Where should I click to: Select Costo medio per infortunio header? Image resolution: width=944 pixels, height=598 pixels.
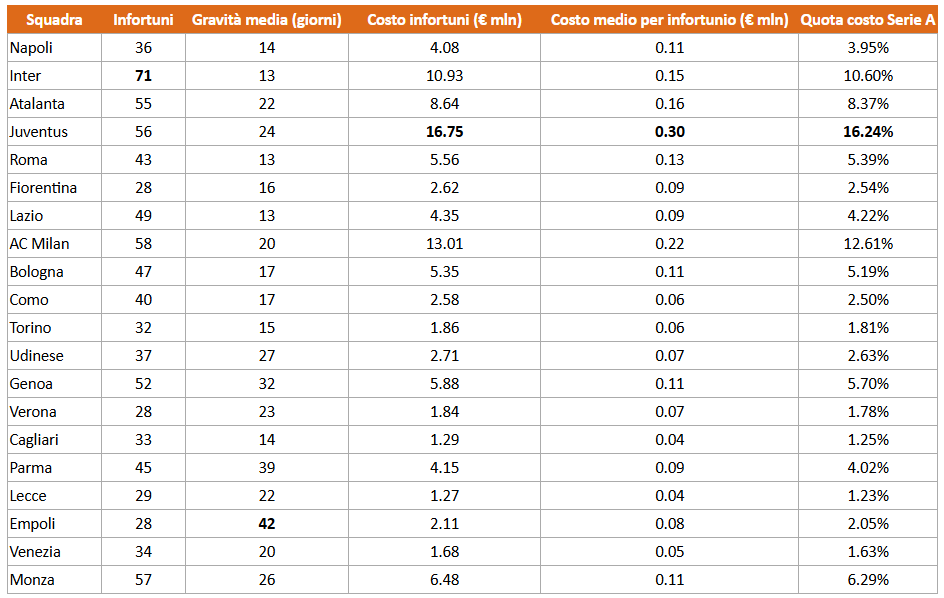[669, 20]
